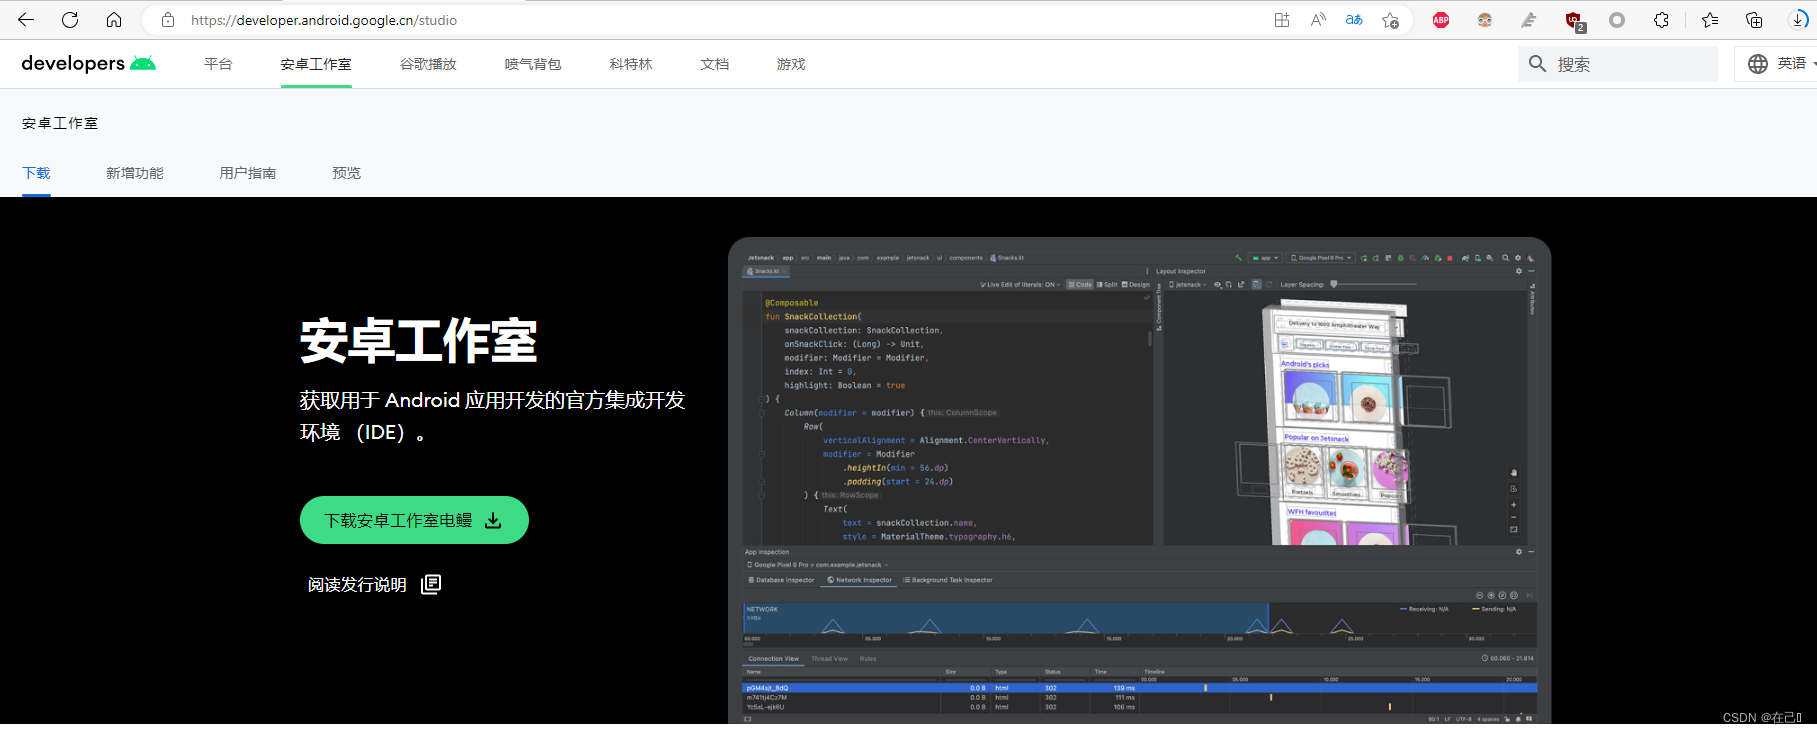The image size is (1817, 734).
Task: Open the apps grid icon in address bar
Action: click(x=1282, y=20)
